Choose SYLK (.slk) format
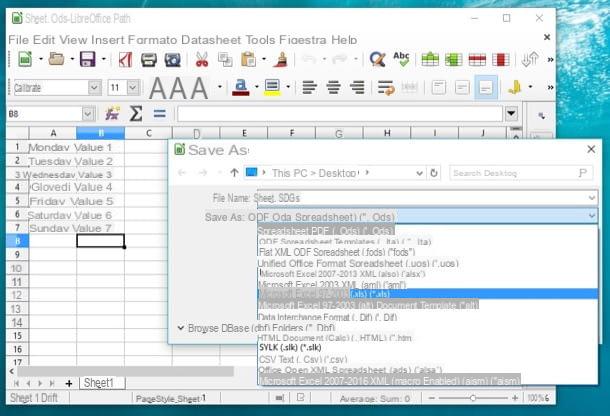 (428, 348)
